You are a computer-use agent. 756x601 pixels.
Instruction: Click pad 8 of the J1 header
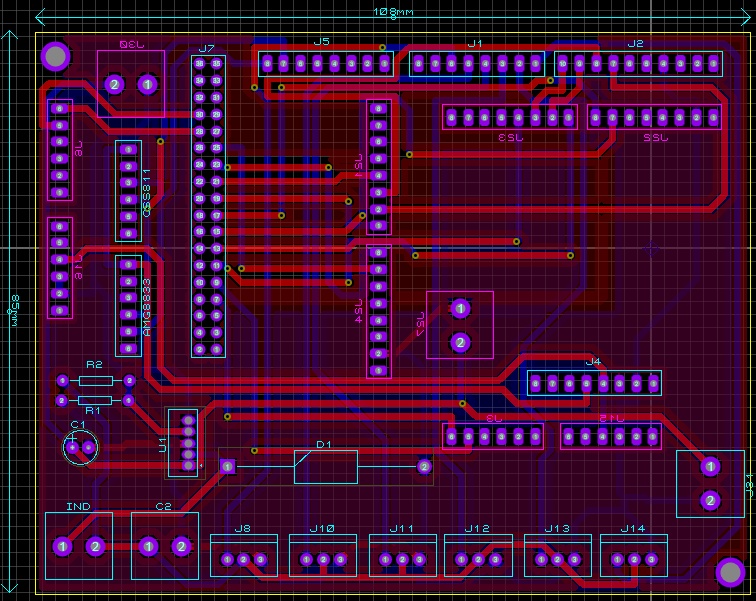click(x=418, y=64)
